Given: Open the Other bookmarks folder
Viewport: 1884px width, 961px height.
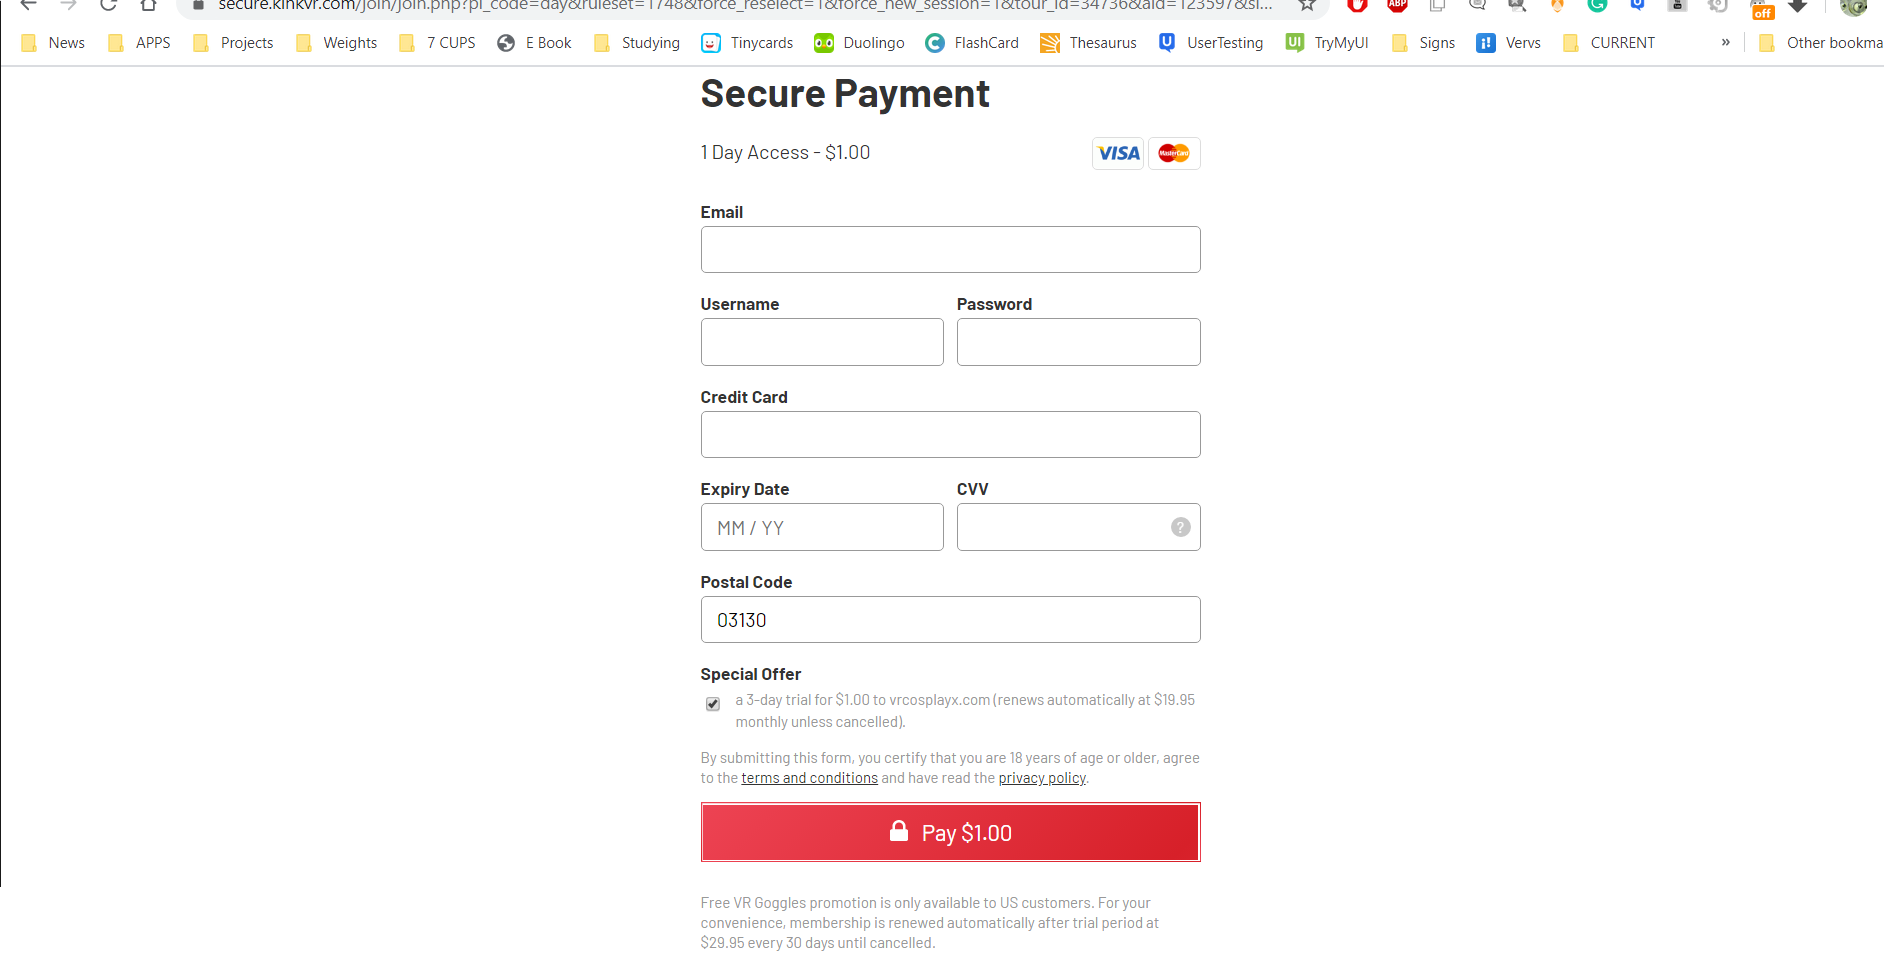Looking at the screenshot, I should pyautogui.click(x=1820, y=43).
